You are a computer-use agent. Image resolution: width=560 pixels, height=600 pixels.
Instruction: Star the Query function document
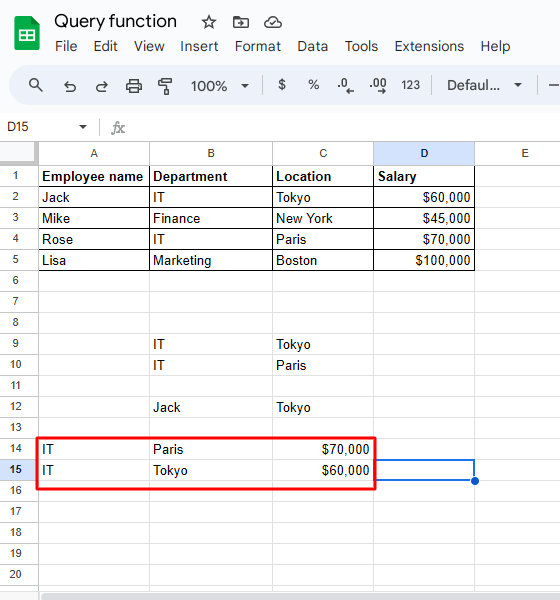(209, 22)
